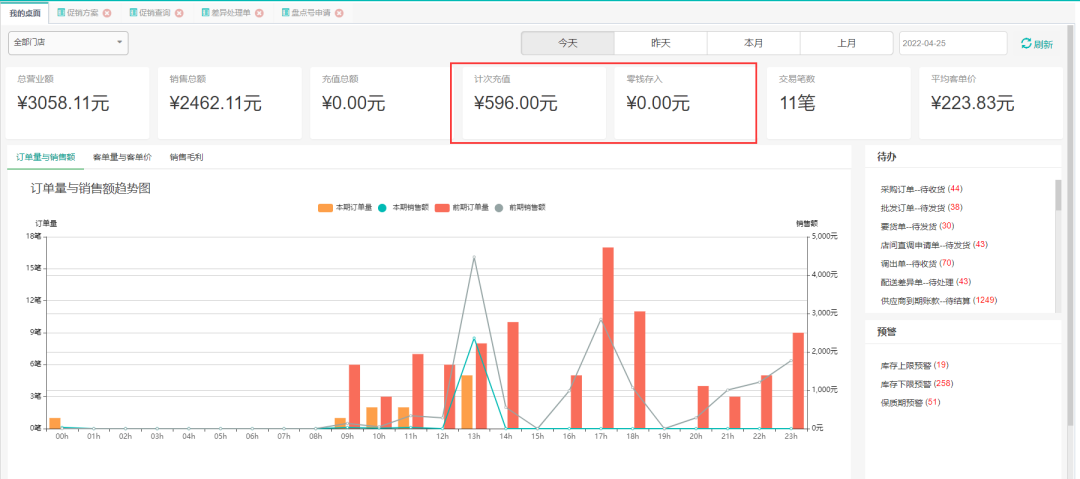
Task: Switch to 客单量与客单价 chart tab
Action: [x=122, y=157]
